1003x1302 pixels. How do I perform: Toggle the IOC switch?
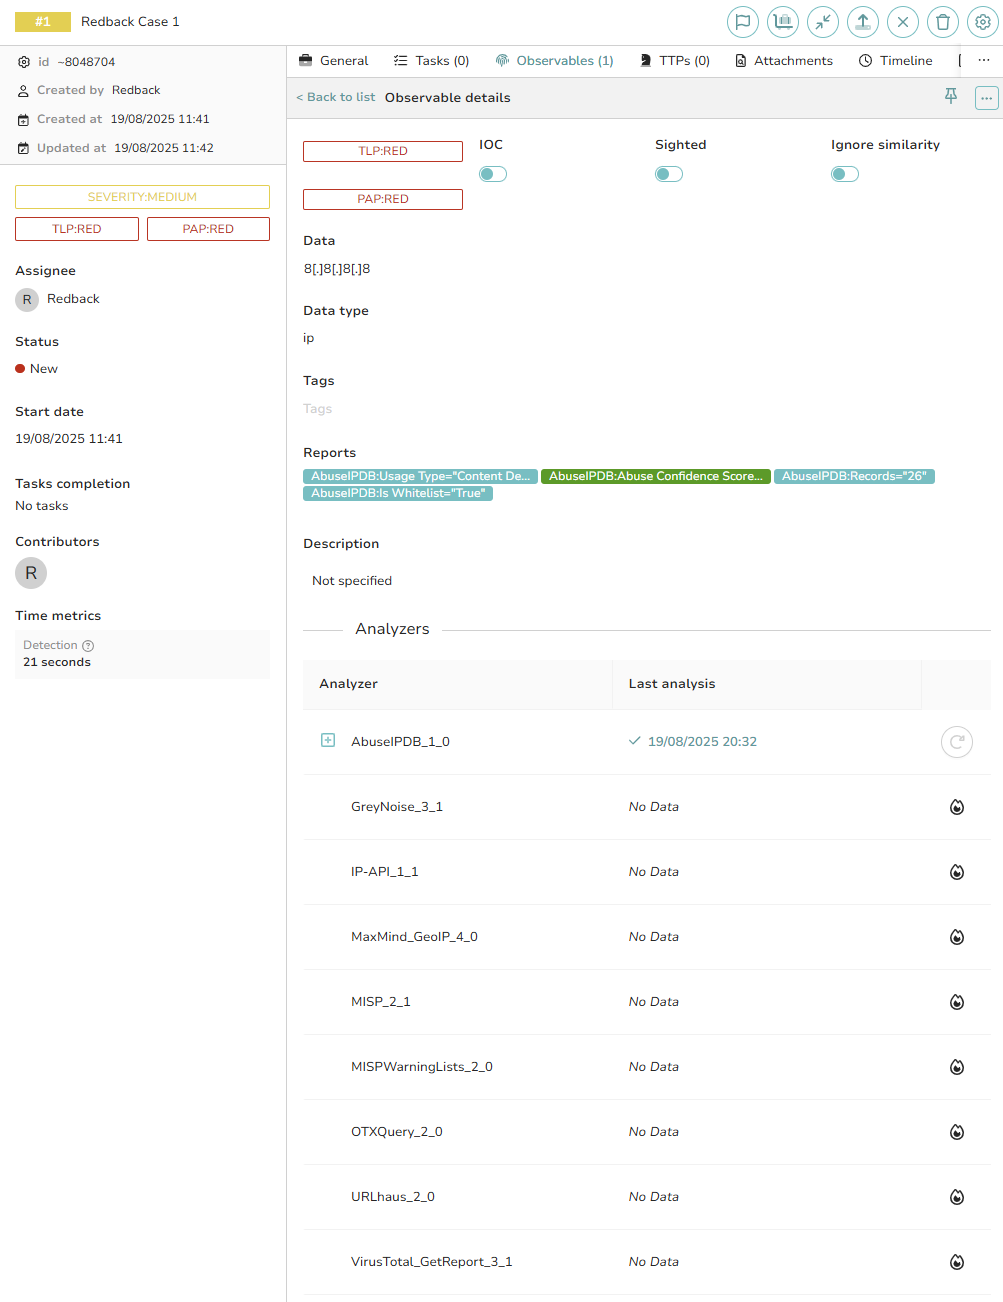pyautogui.click(x=493, y=174)
